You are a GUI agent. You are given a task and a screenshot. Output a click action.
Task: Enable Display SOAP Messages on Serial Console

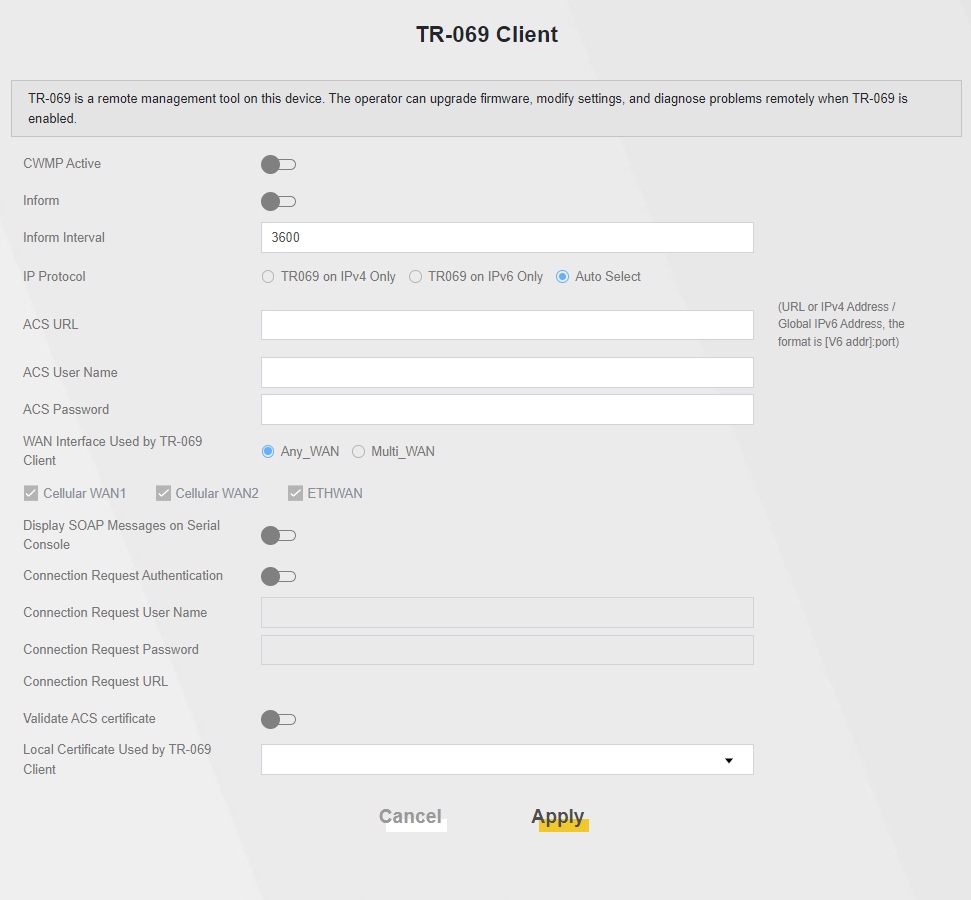coord(278,536)
